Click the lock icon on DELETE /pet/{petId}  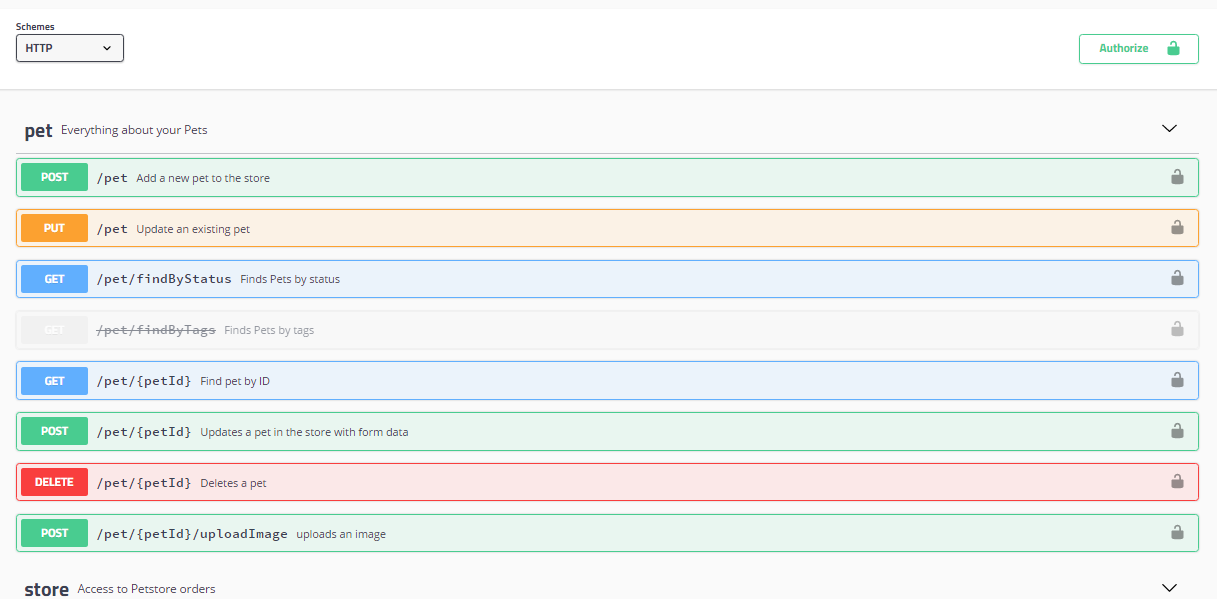1177,482
